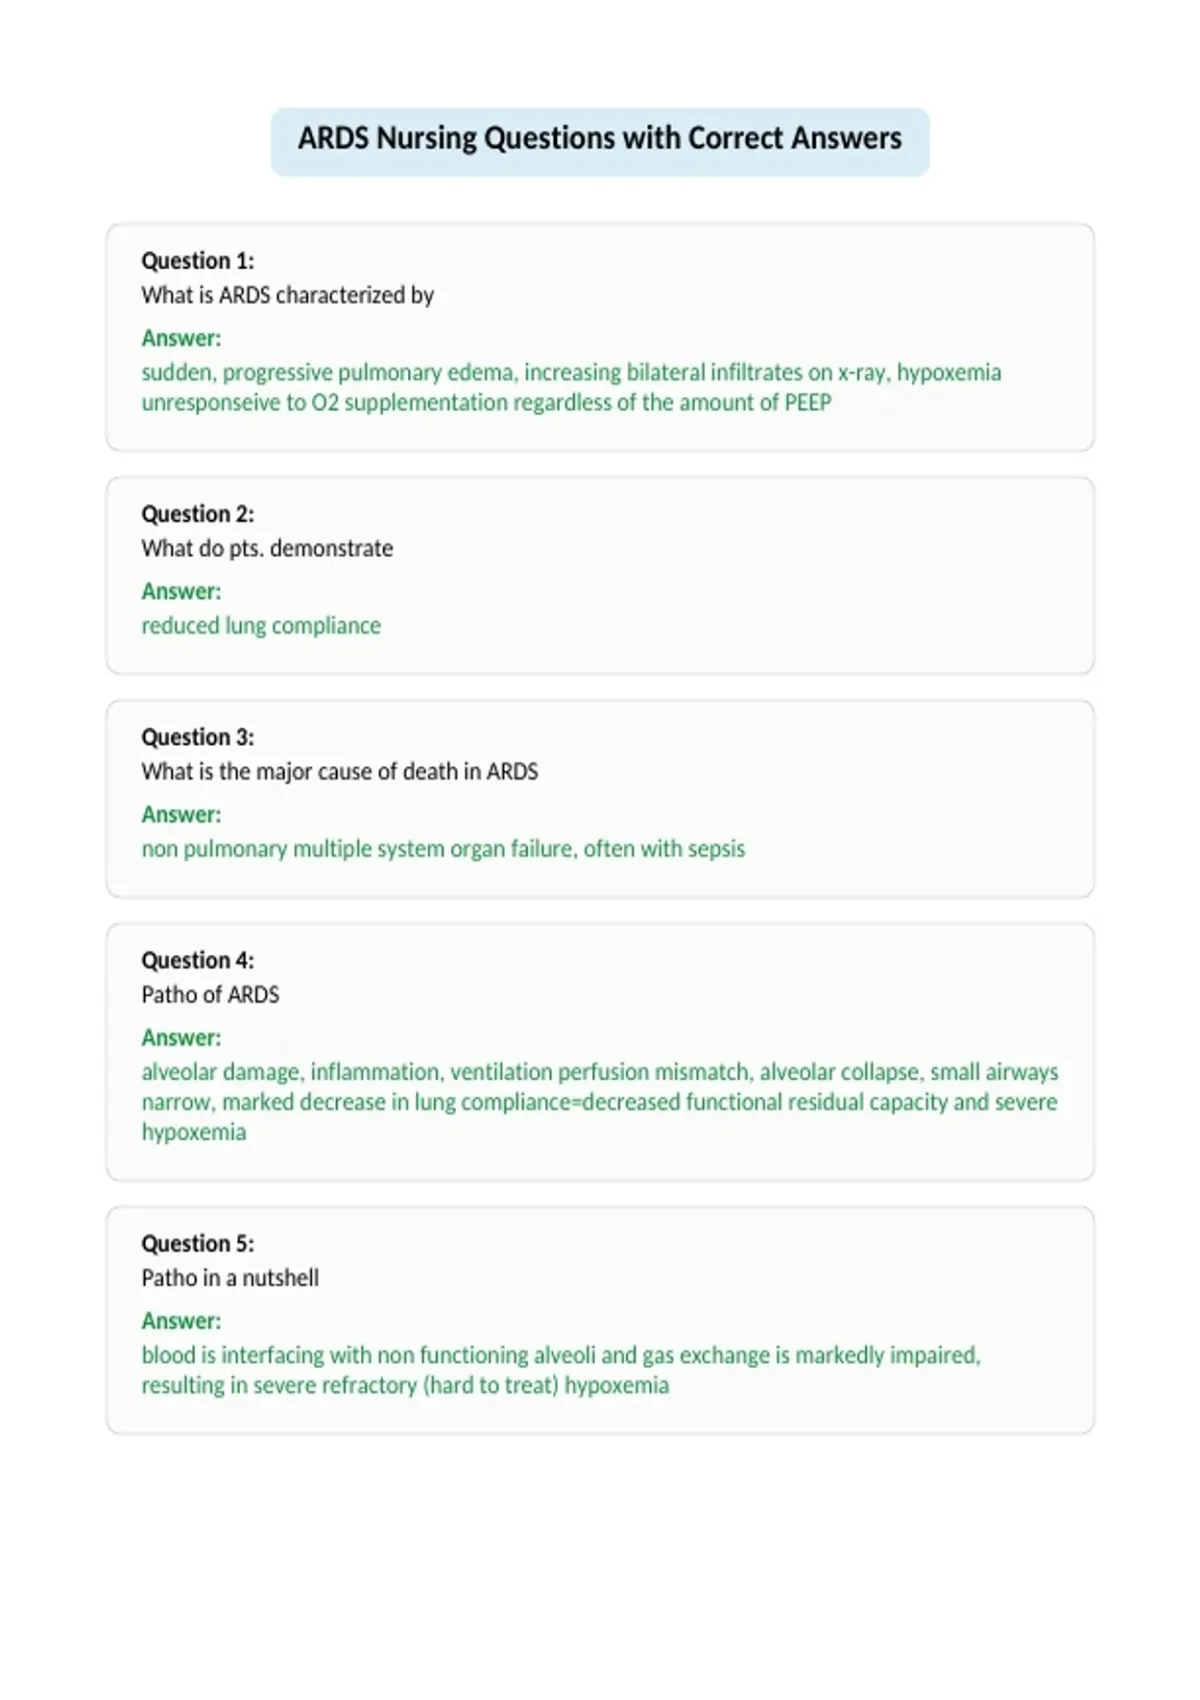Click the title 'ARDS Nursing Questions with Correct Answers'
The width and height of the screenshot is (1200, 1700).
click(600, 138)
